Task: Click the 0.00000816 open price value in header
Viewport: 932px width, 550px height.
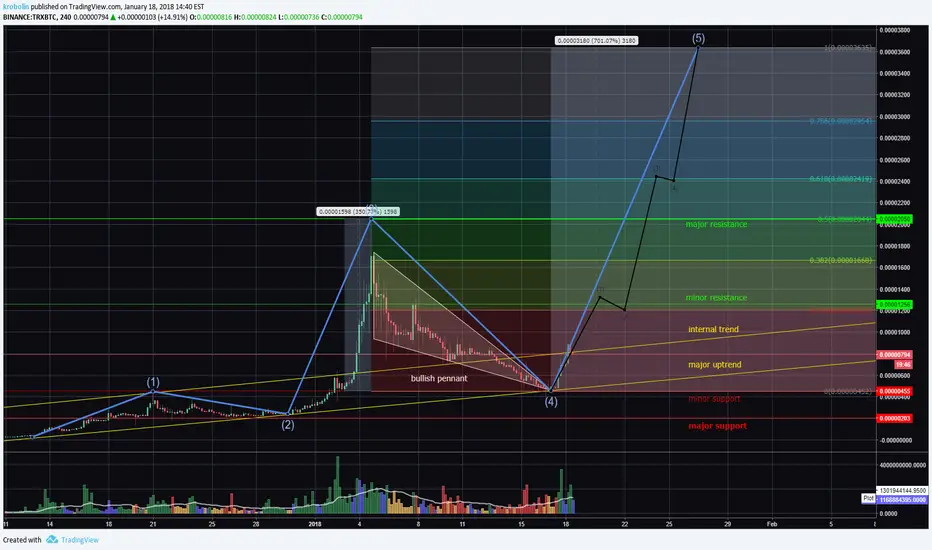Action: [x=214, y=17]
